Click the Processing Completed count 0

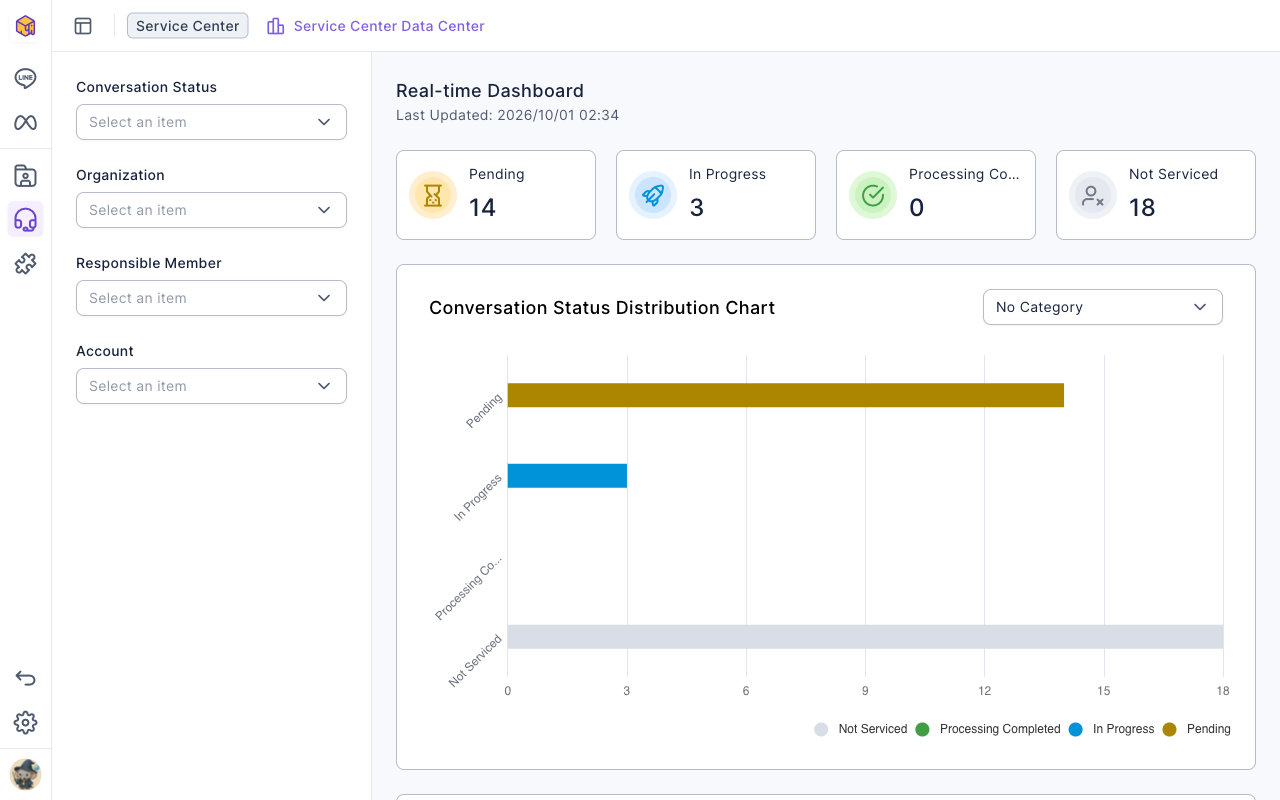tap(917, 207)
